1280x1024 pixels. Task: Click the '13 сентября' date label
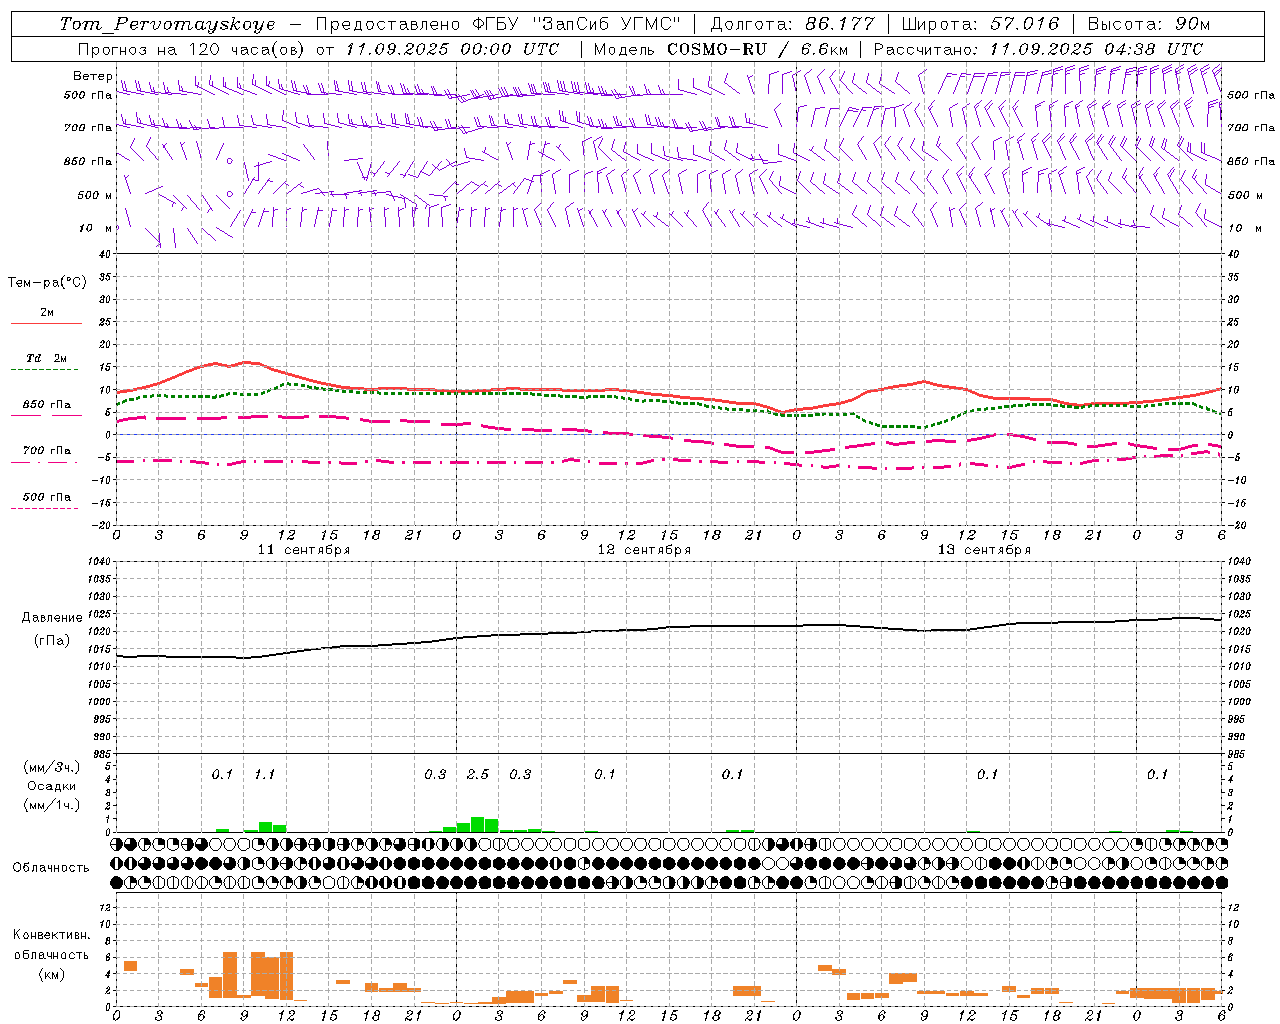tap(984, 549)
